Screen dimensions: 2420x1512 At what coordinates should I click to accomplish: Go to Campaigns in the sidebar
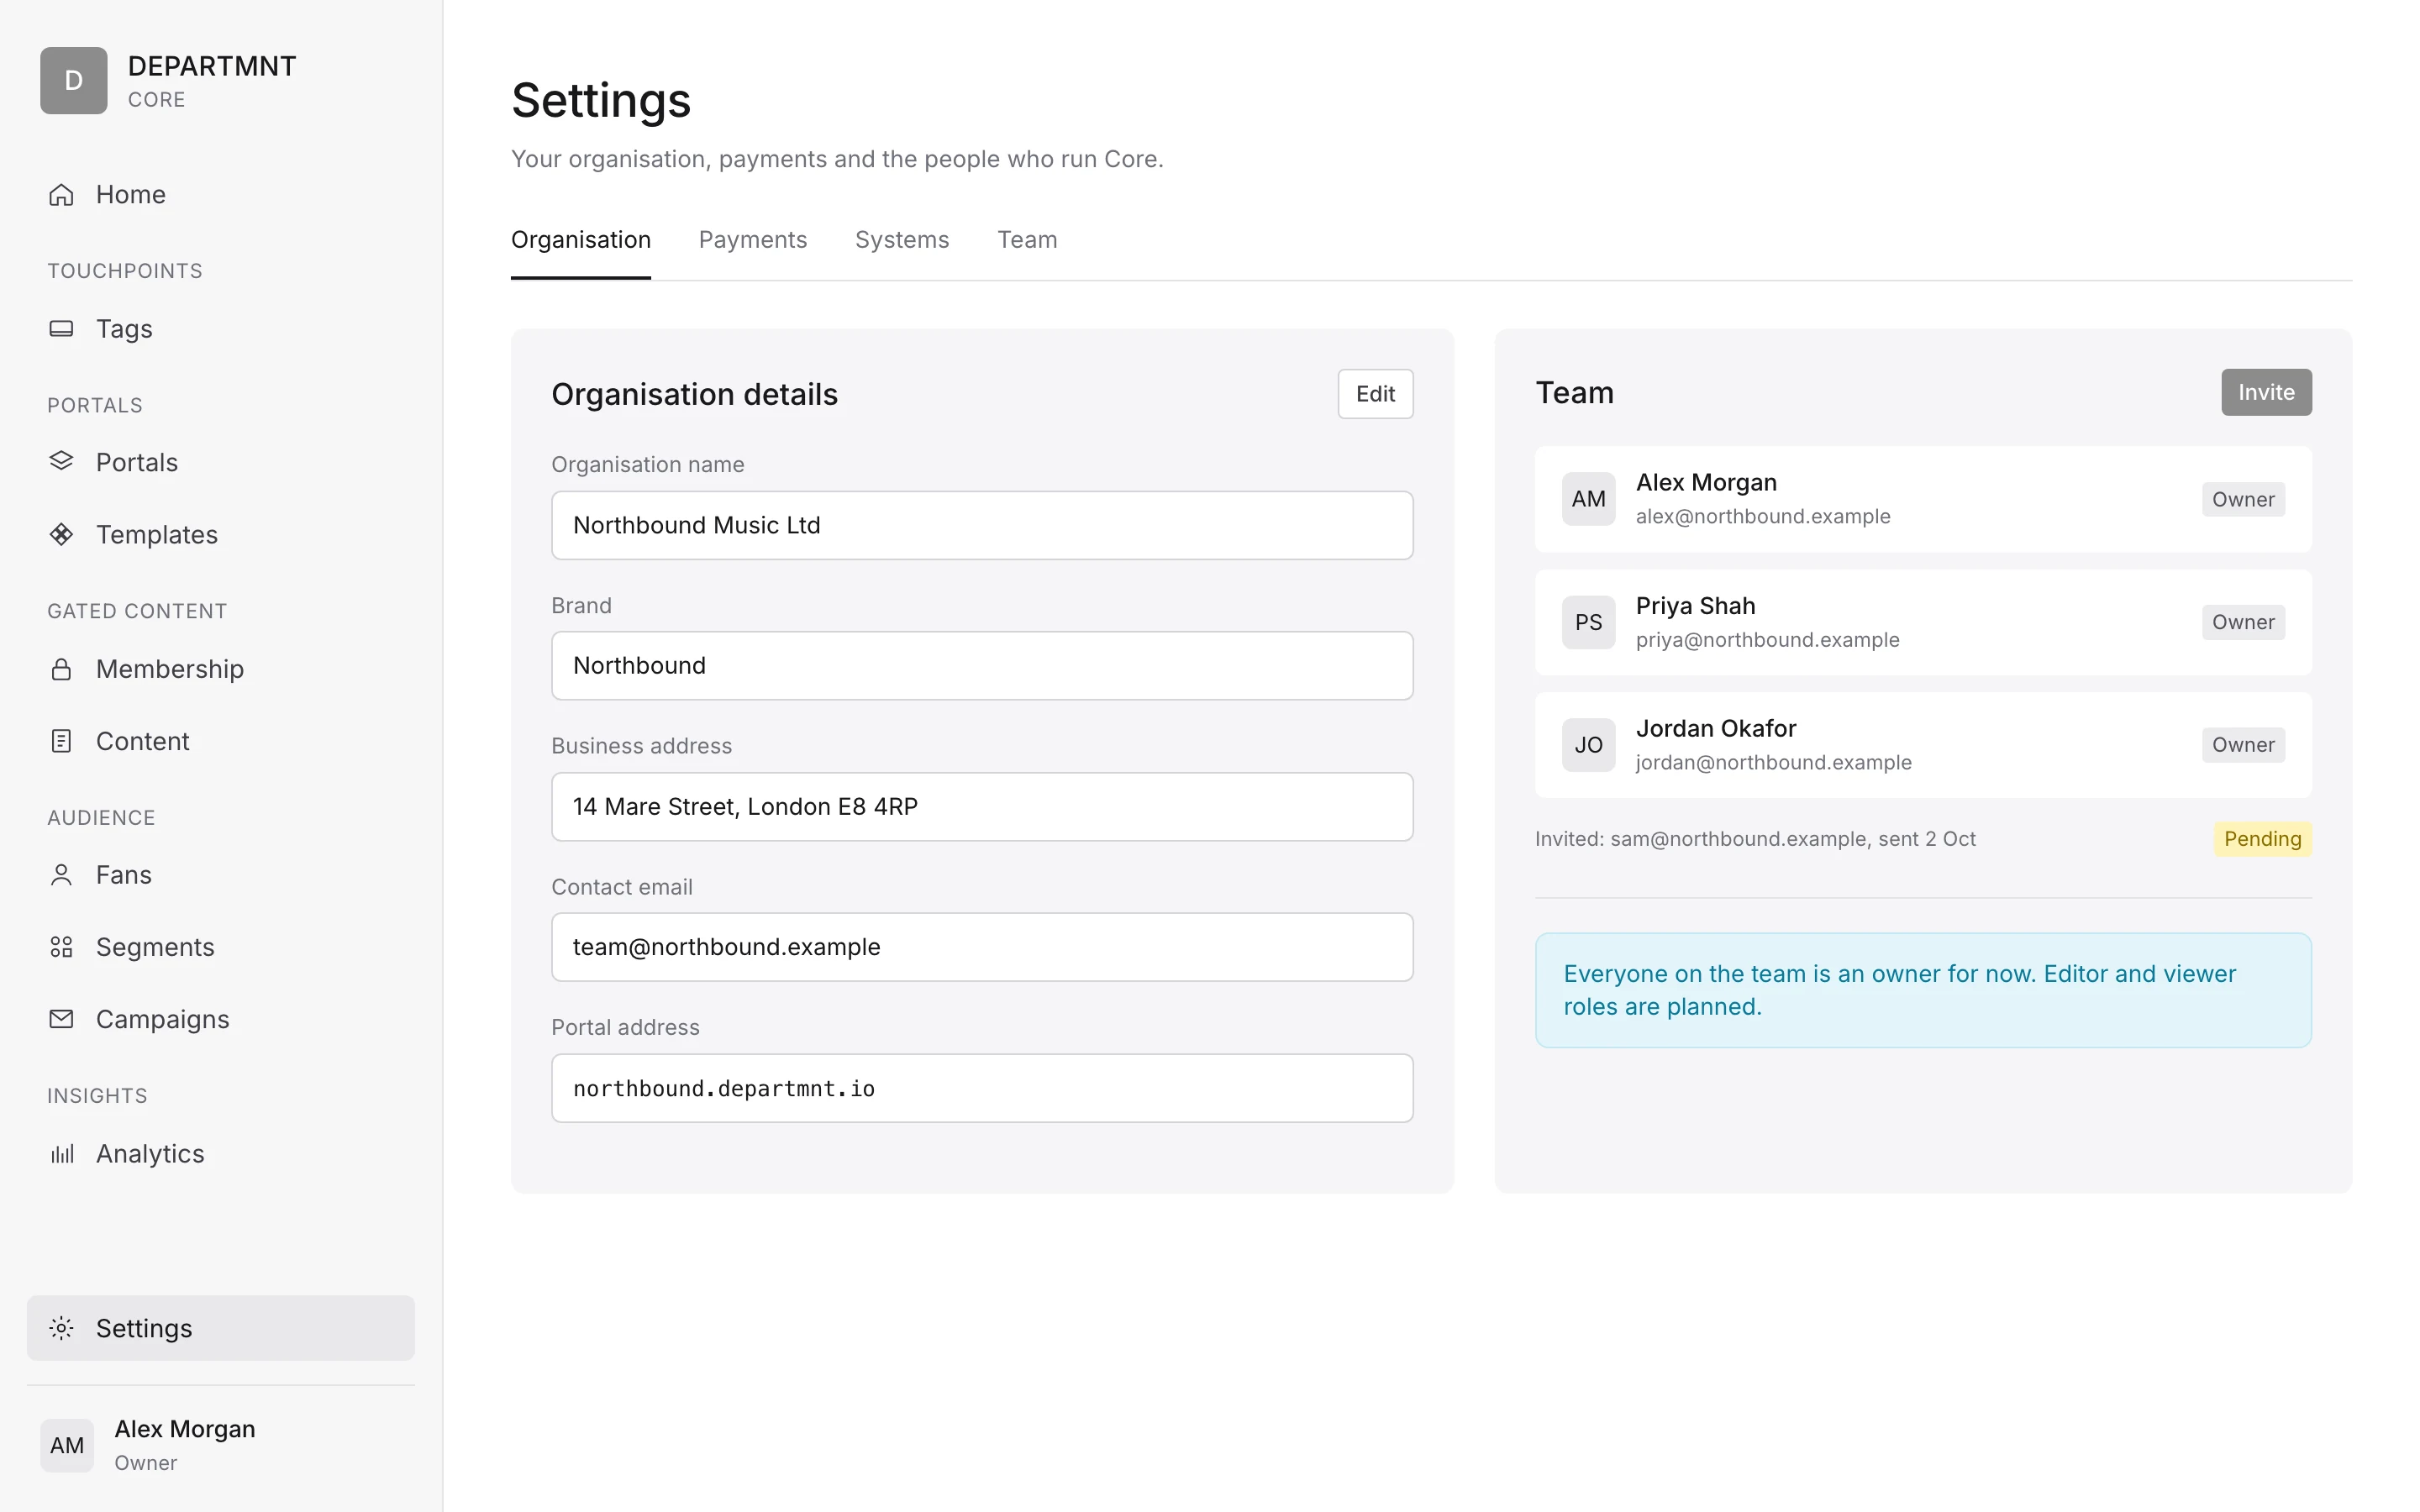pyautogui.click(x=220, y=1019)
